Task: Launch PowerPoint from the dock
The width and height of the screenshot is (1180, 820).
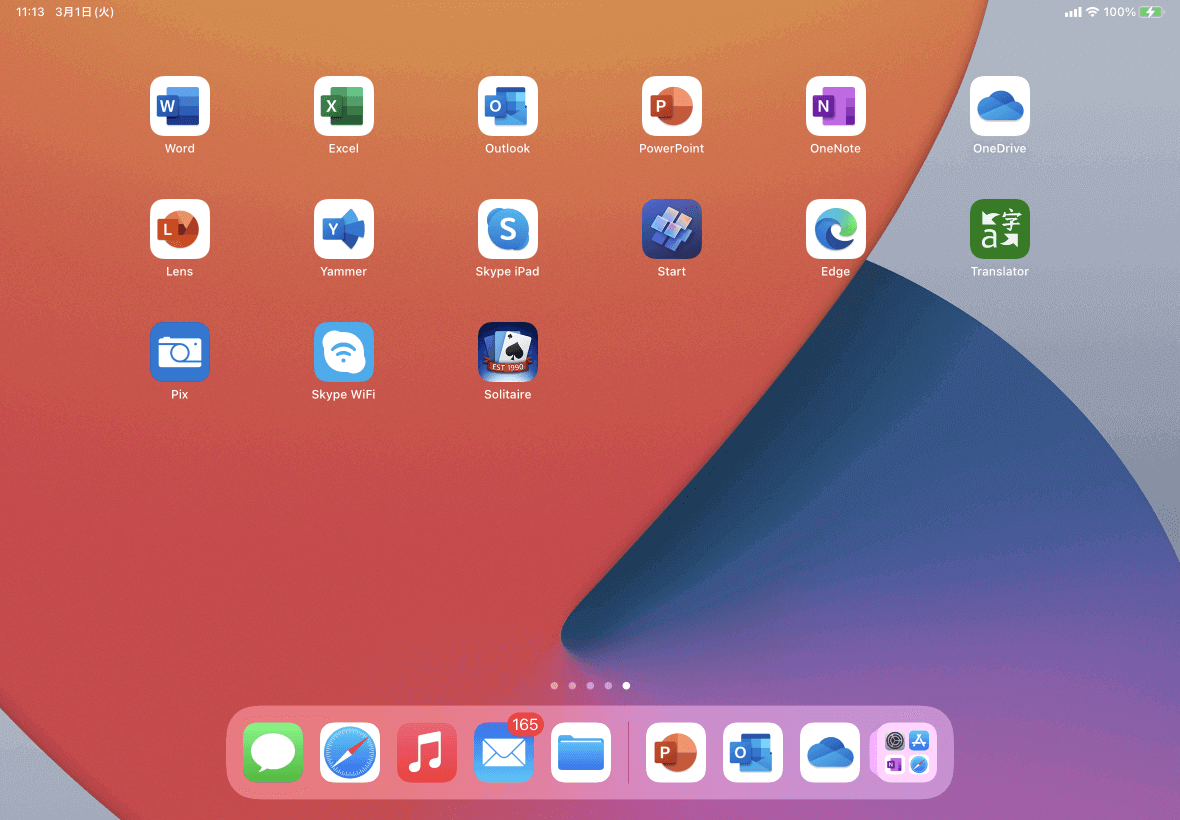Action: point(676,752)
